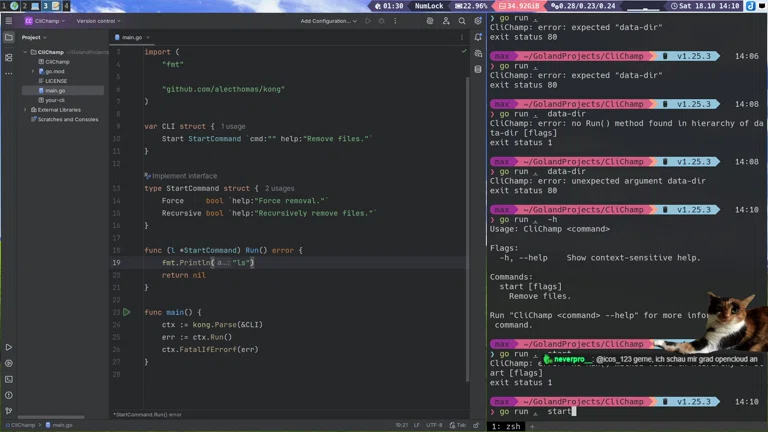The height and width of the screenshot is (432, 768).
Task: Select the your-cli file
Action: 51,100
